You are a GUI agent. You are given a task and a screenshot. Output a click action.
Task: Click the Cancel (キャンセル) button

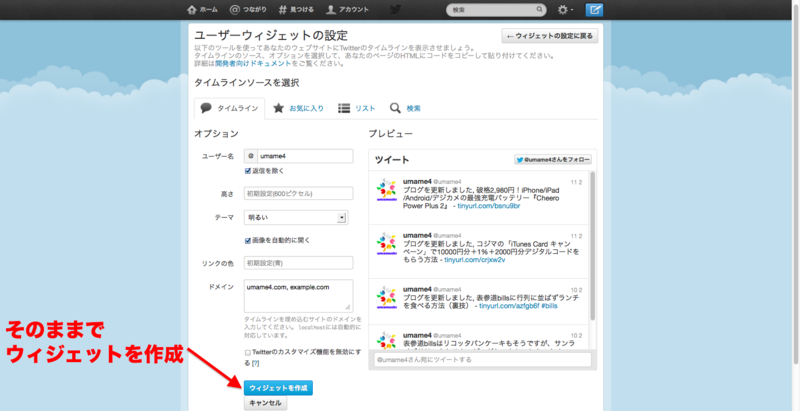point(265,403)
